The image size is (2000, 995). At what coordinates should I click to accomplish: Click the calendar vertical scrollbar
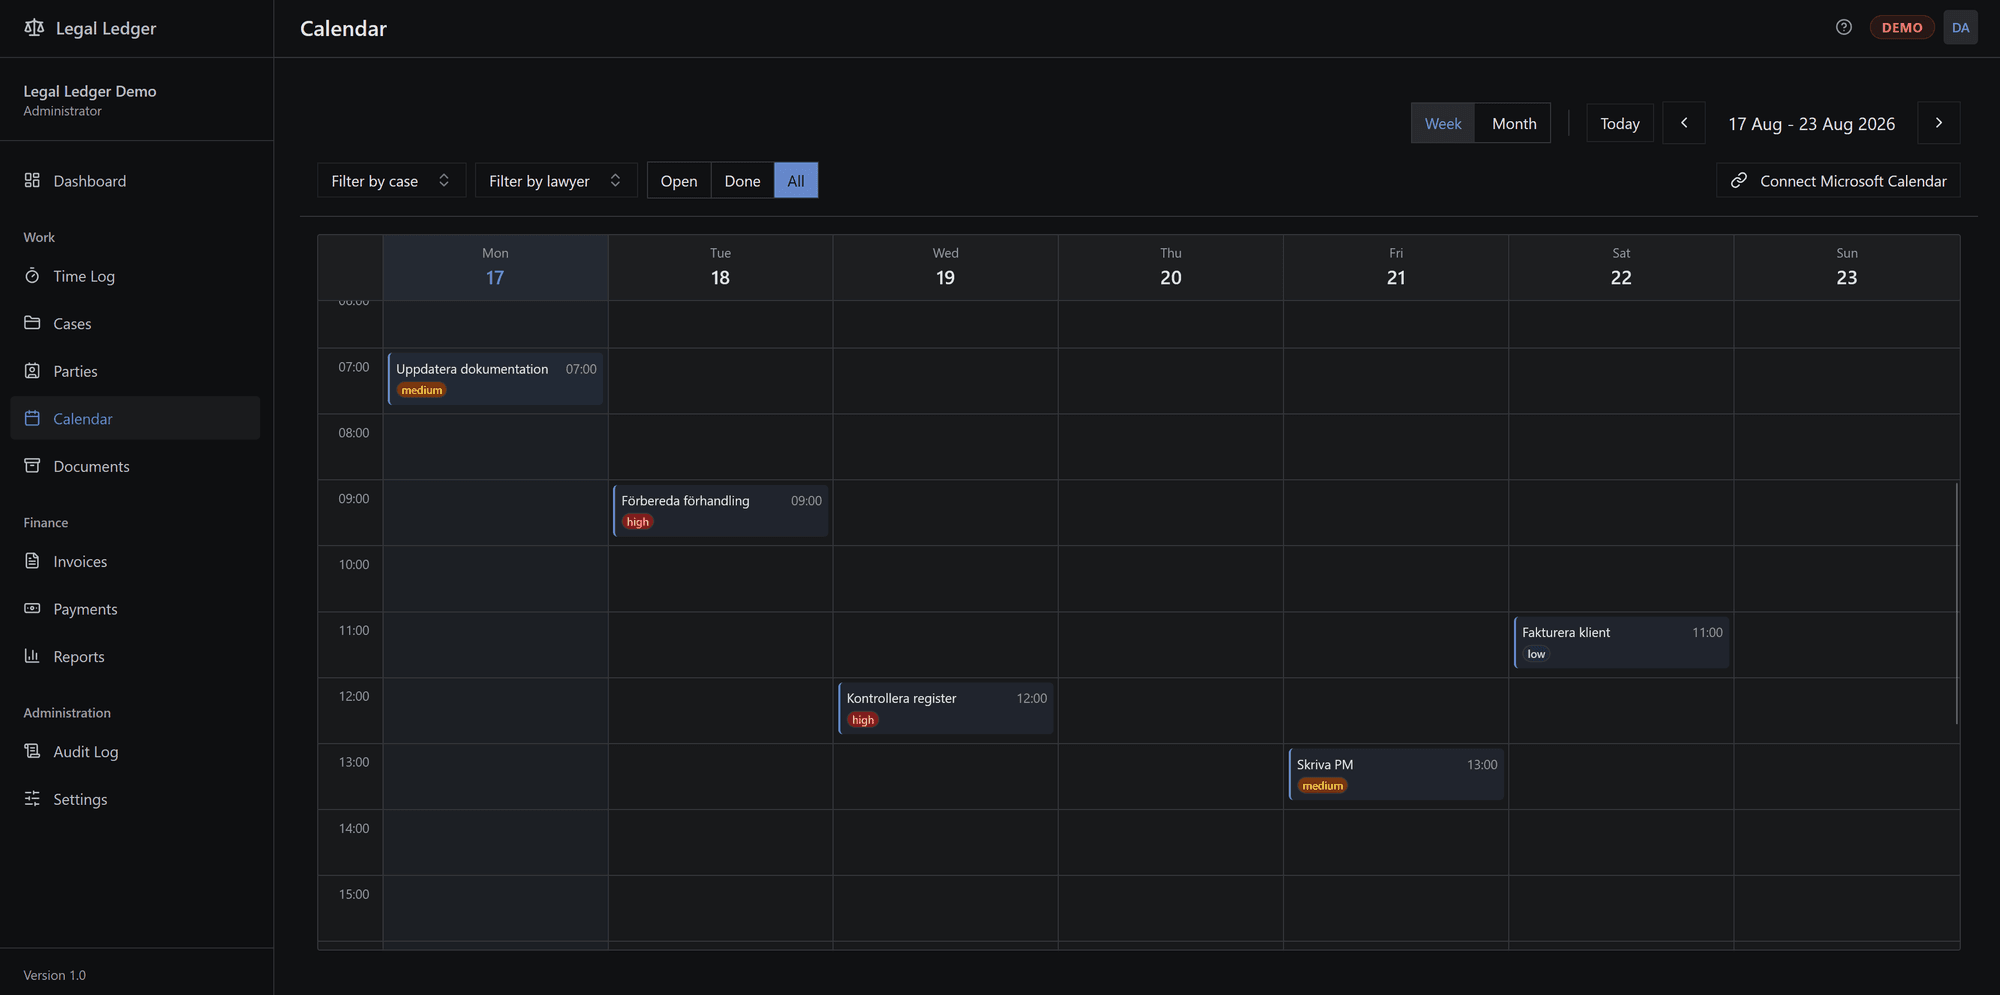coord(1956,603)
